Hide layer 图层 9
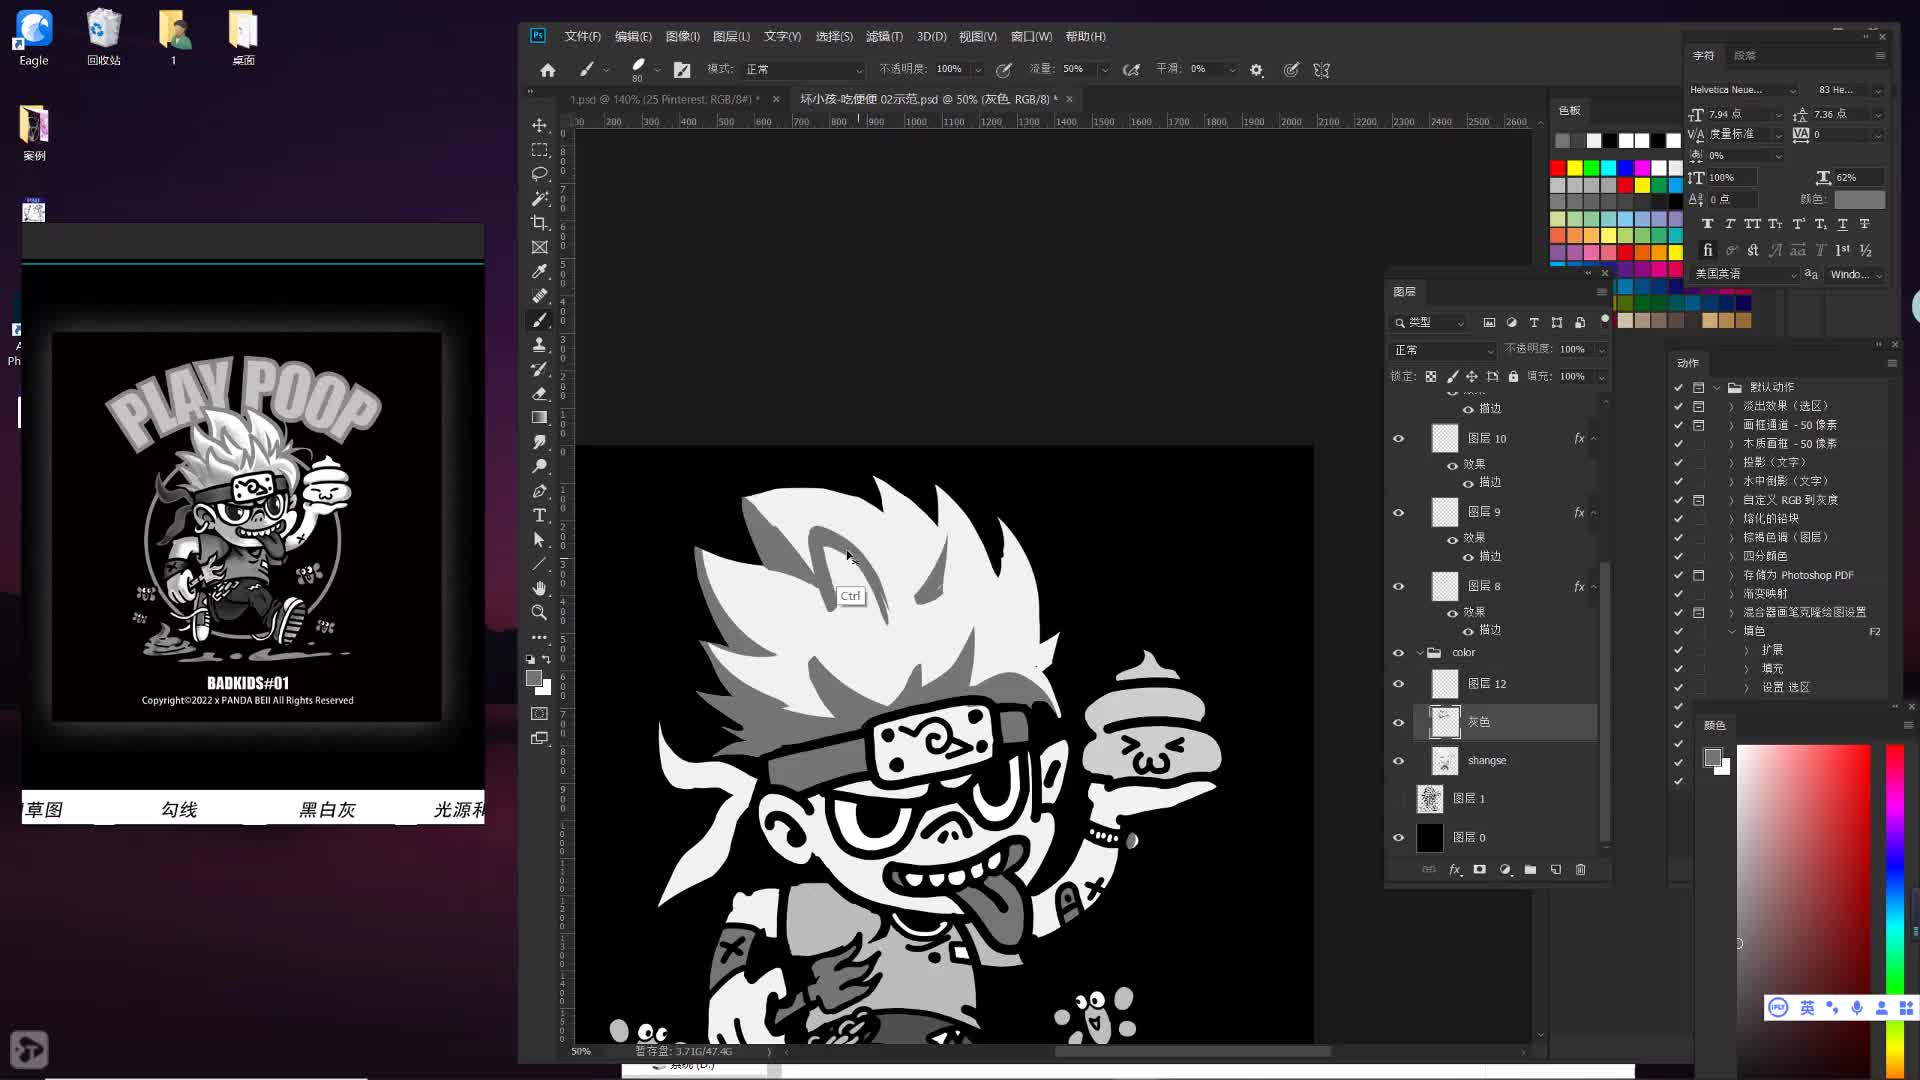This screenshot has height=1080, width=1920. coord(1398,513)
